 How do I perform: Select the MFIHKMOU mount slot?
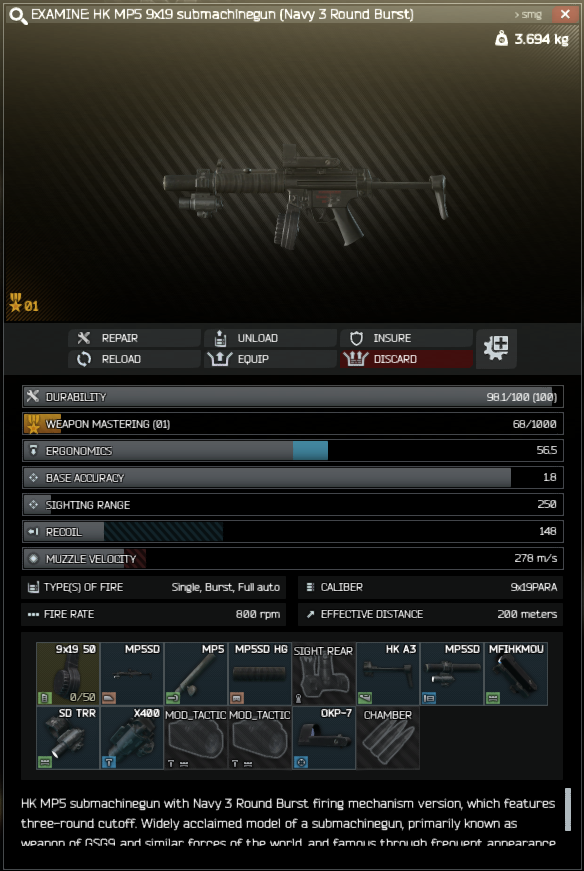point(516,673)
